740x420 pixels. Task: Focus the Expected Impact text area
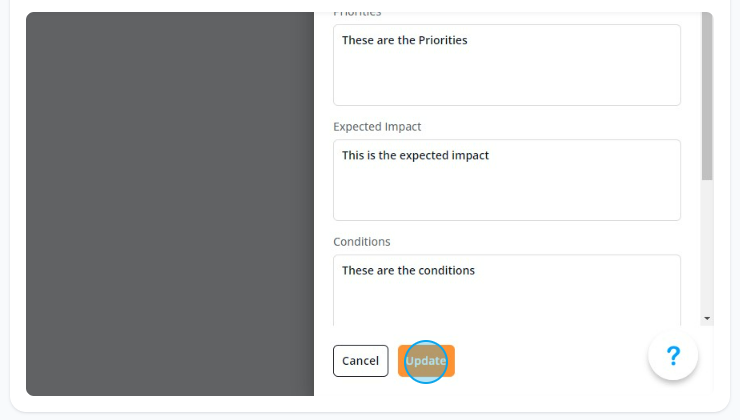pyautogui.click(x=507, y=180)
